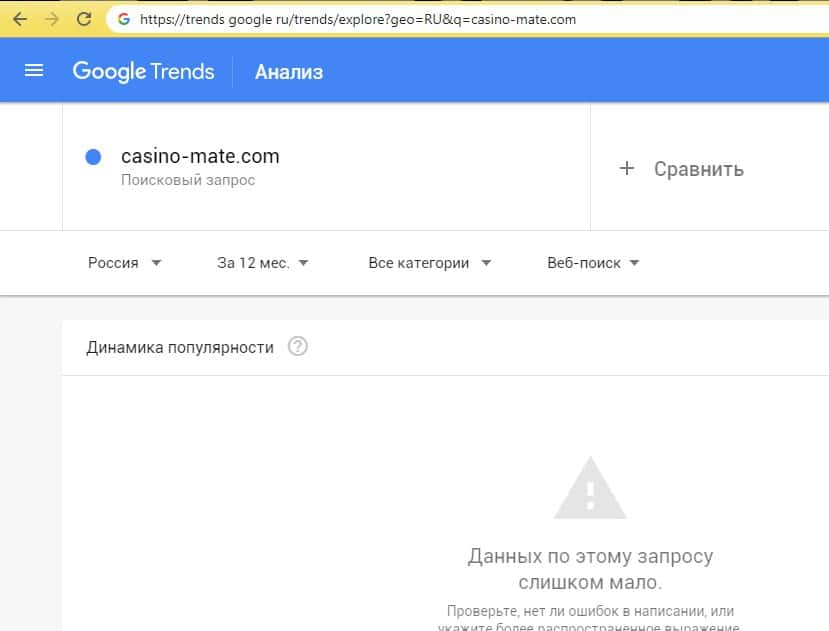Viewport: 829px width, 631px height.
Task: Click the blue dot color marker
Action: pos(93,157)
